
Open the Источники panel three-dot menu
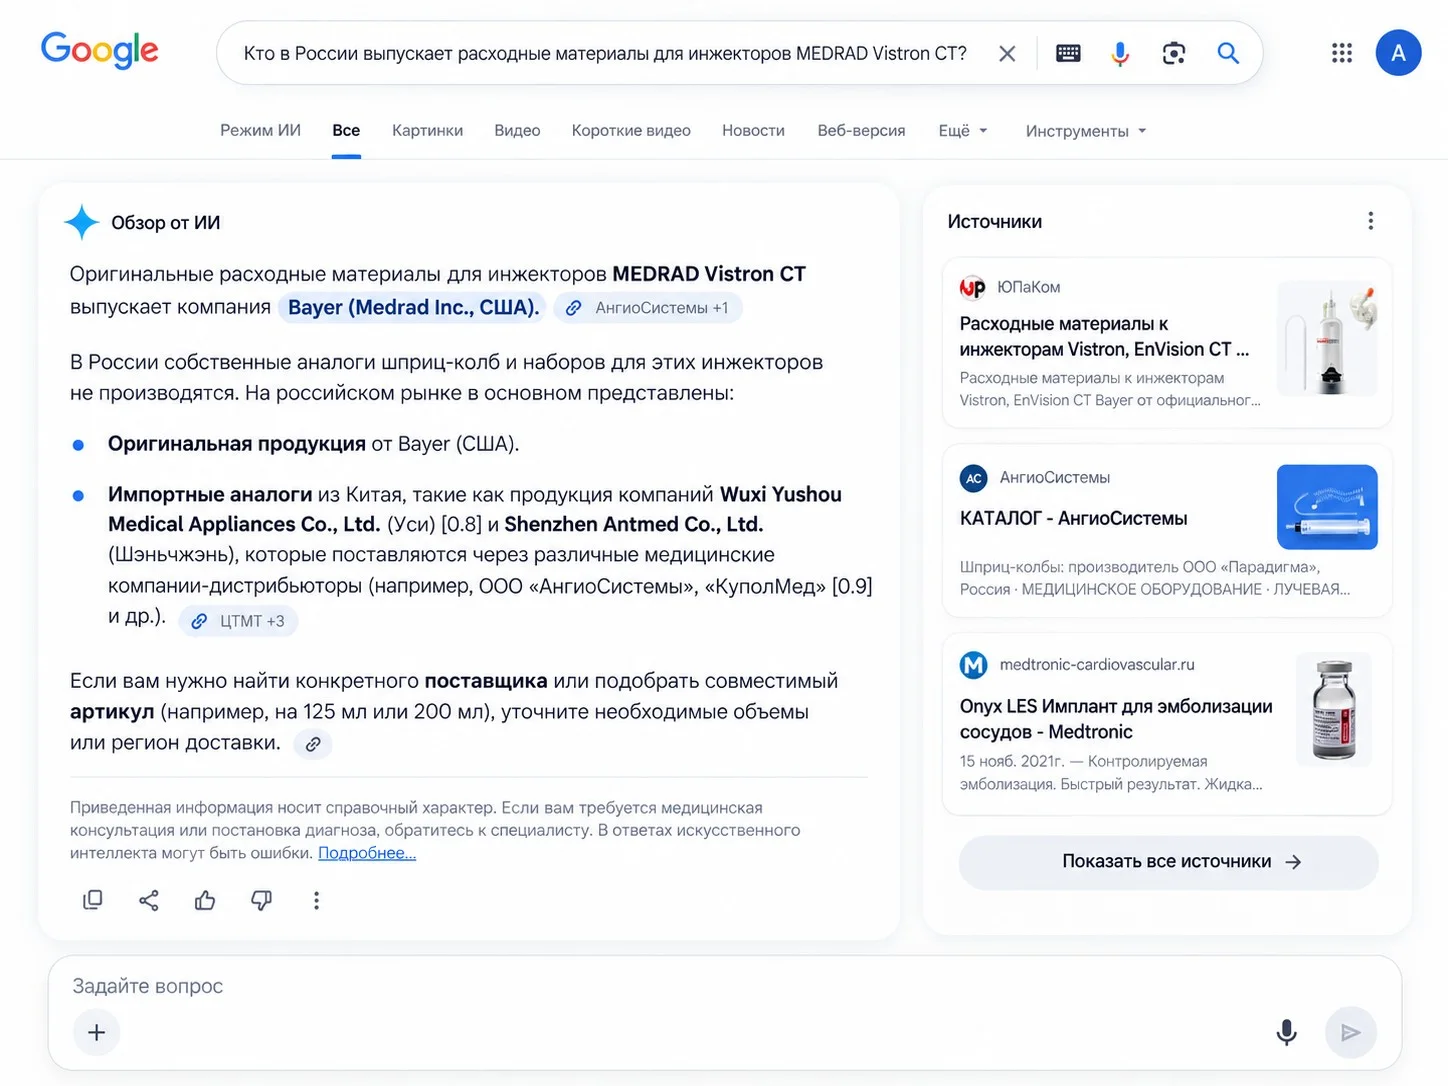[1370, 221]
